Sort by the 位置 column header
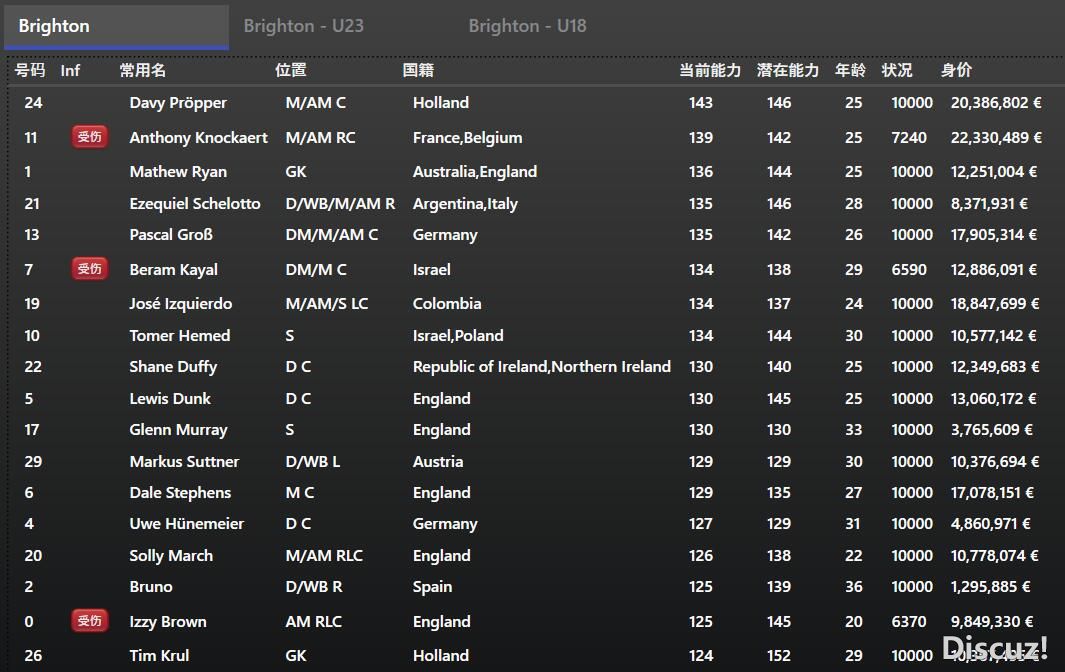This screenshot has height=672, width=1065. pyautogui.click(x=291, y=70)
